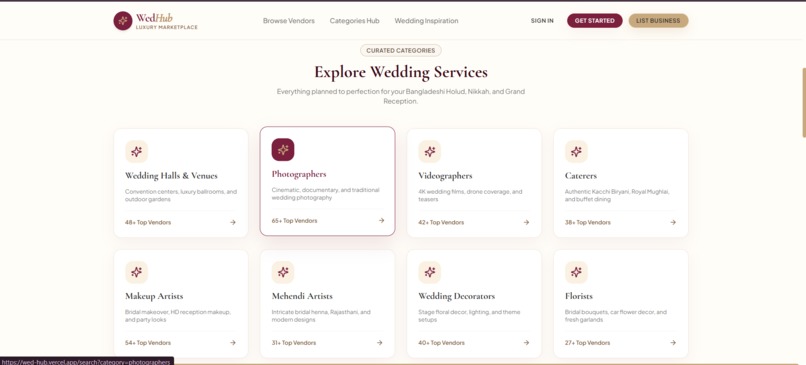
Task: Open the Wedding Decorators category title
Action: point(456,296)
